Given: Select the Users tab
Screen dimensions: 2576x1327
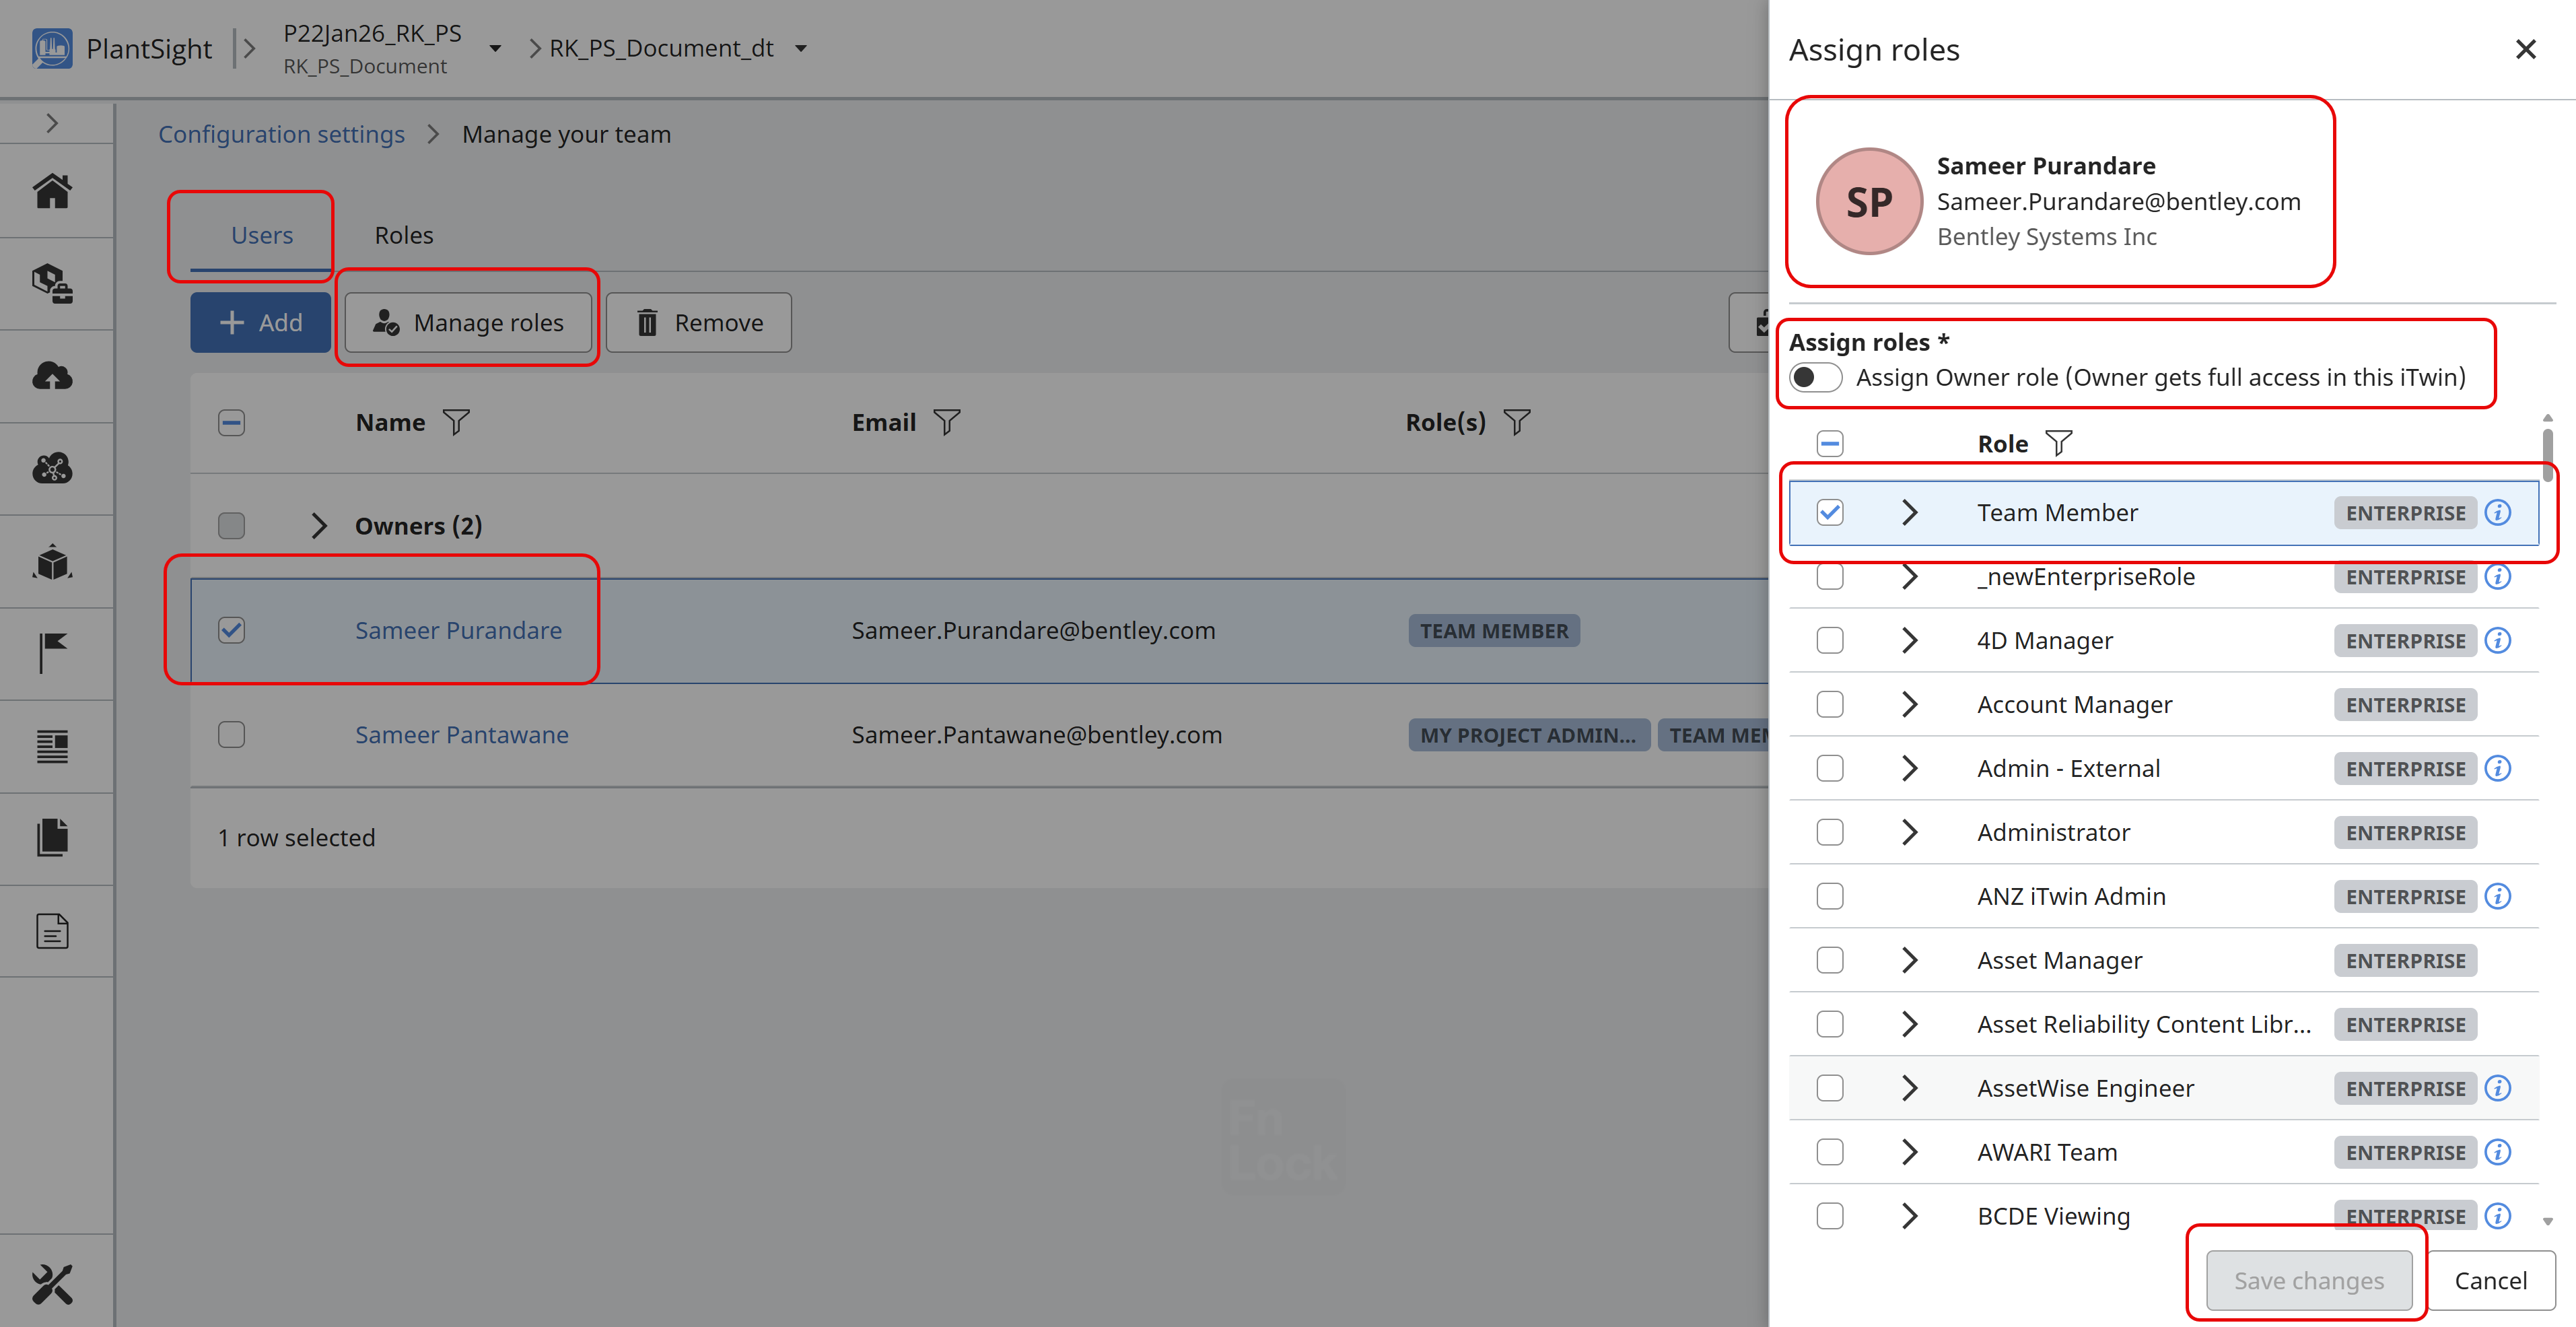Looking at the screenshot, I should 262,235.
